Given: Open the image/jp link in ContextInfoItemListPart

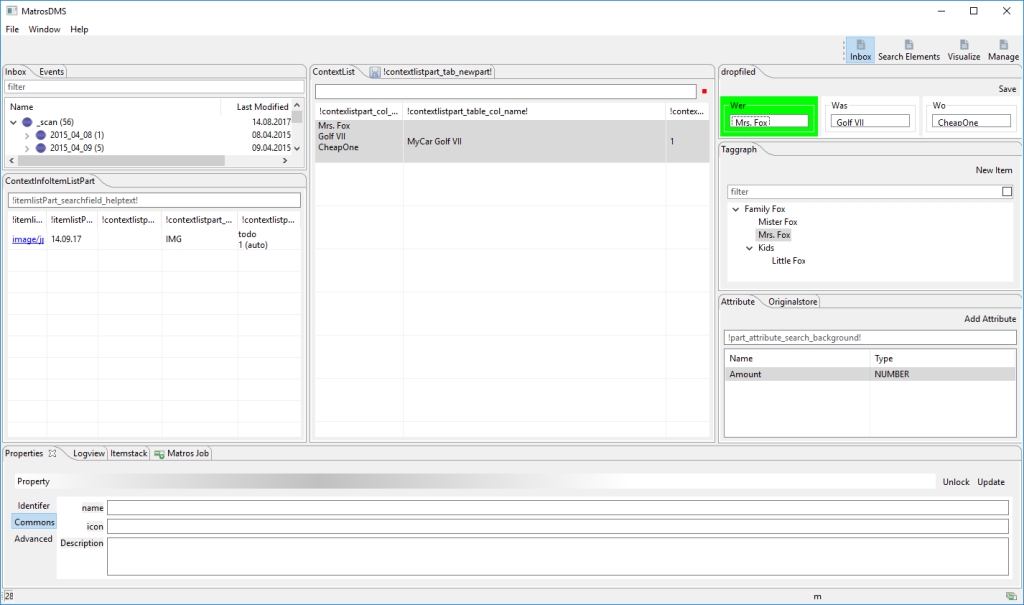Looking at the screenshot, I should tap(25, 238).
